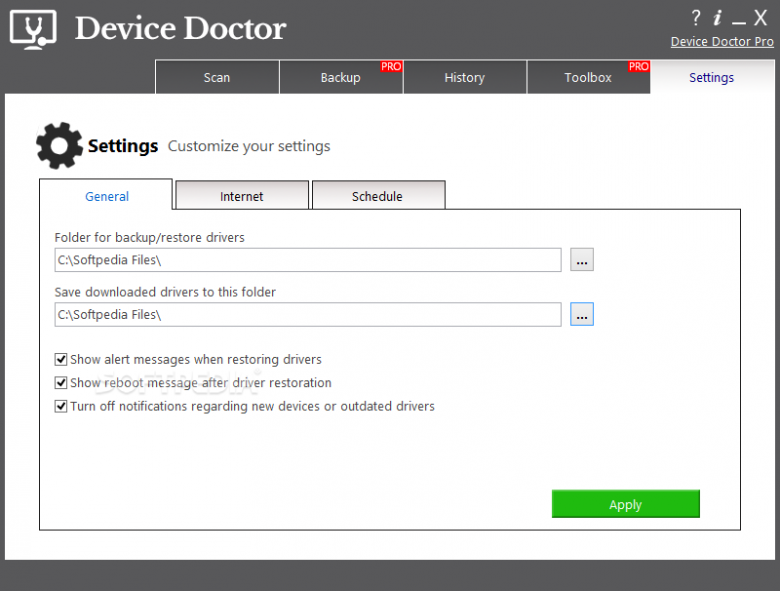Image resolution: width=780 pixels, height=591 pixels.
Task: Switch to the Scan tab
Action: click(x=217, y=77)
